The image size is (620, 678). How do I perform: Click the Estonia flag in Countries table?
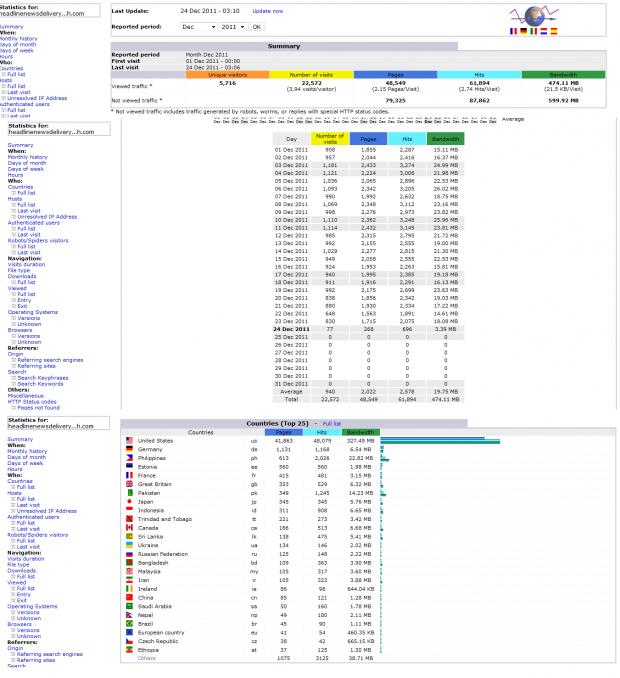[x=129, y=466]
